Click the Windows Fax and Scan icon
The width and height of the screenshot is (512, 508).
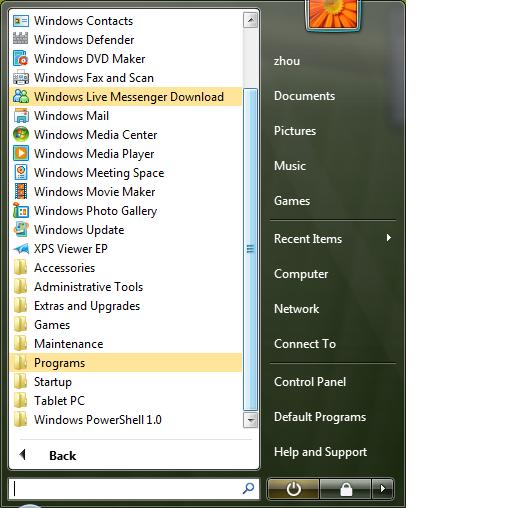21,78
